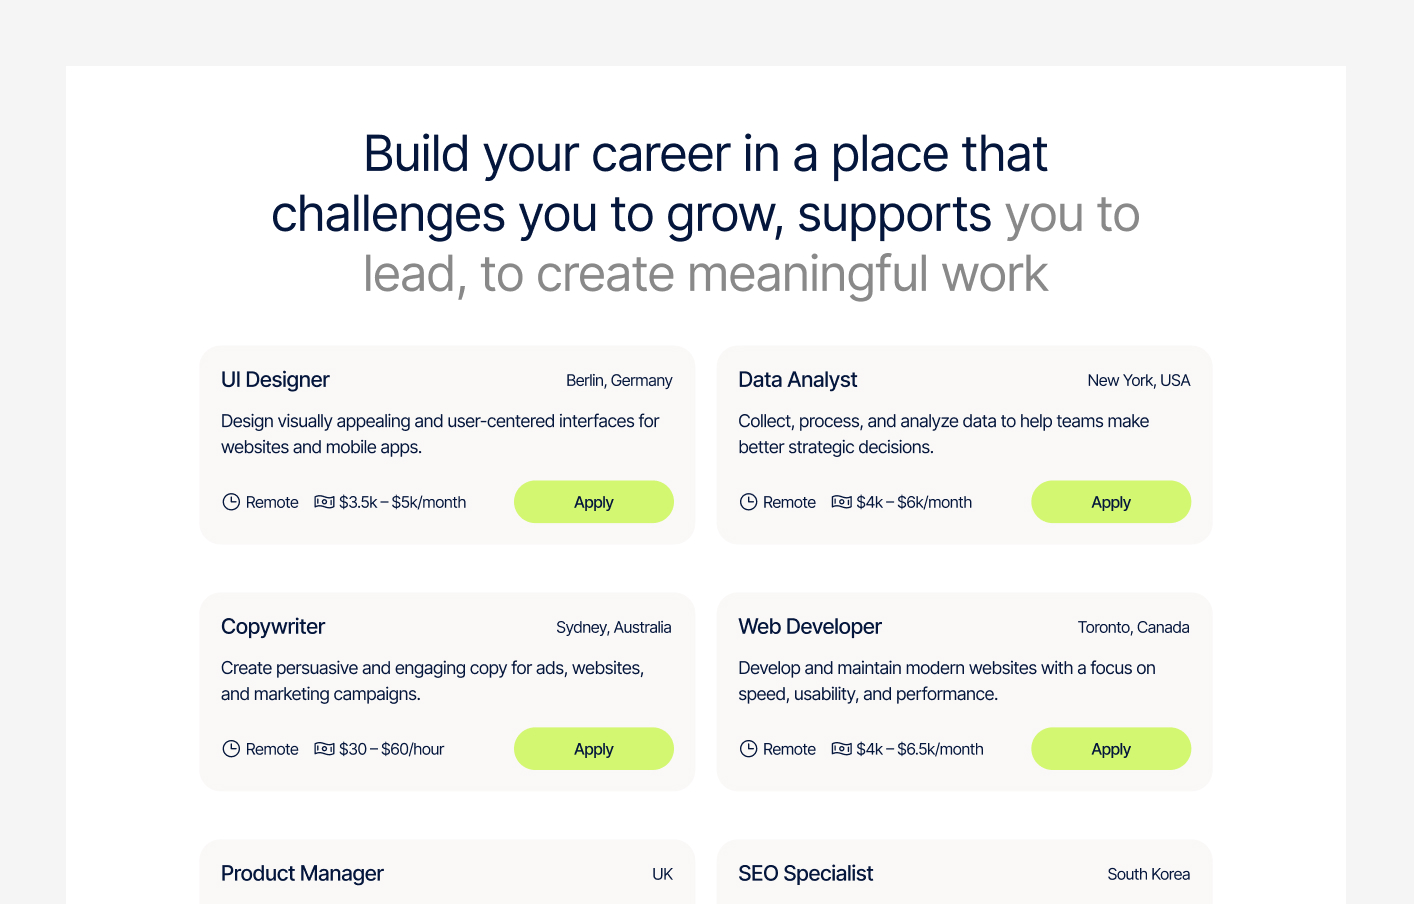Click the banknote icon next to $30 – $60/hour

click(323, 749)
